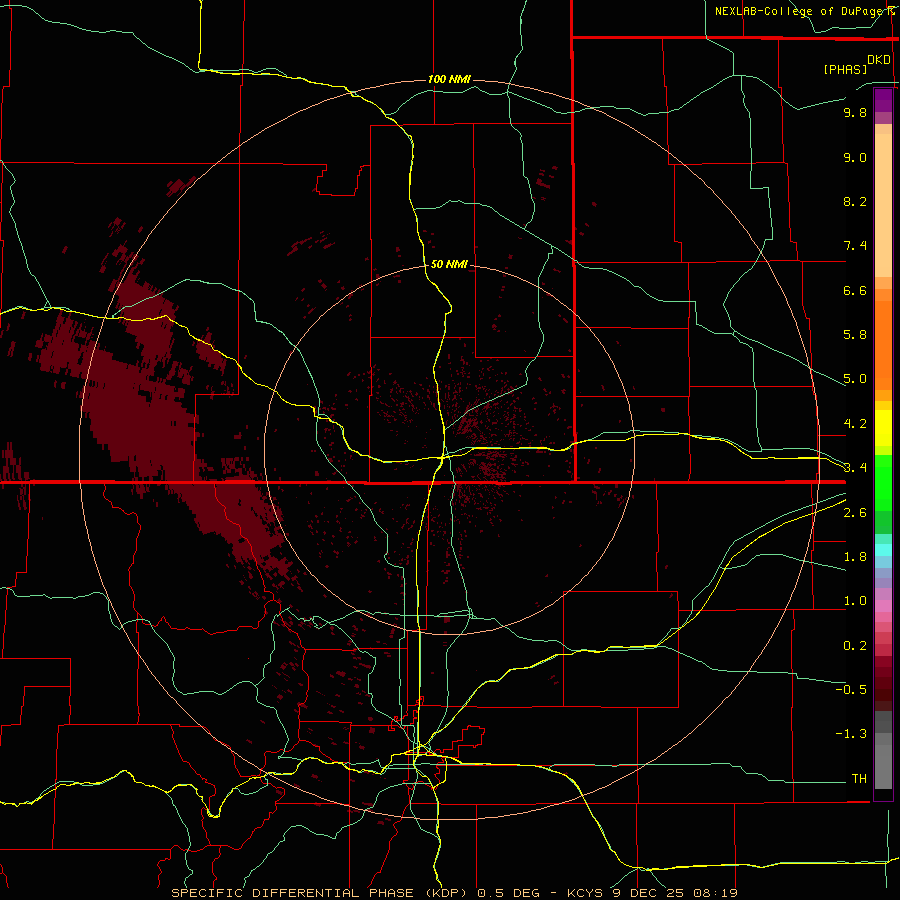Click the 2.6 legend value
Viewport: 900px width, 900px height.
point(855,513)
